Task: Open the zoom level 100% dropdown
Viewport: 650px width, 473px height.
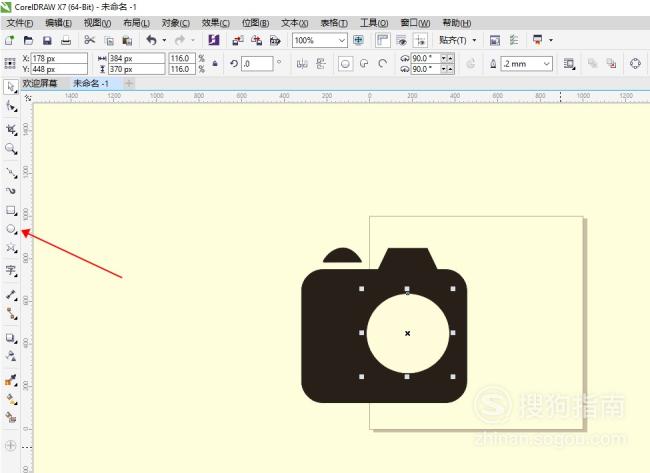Action: click(x=342, y=41)
